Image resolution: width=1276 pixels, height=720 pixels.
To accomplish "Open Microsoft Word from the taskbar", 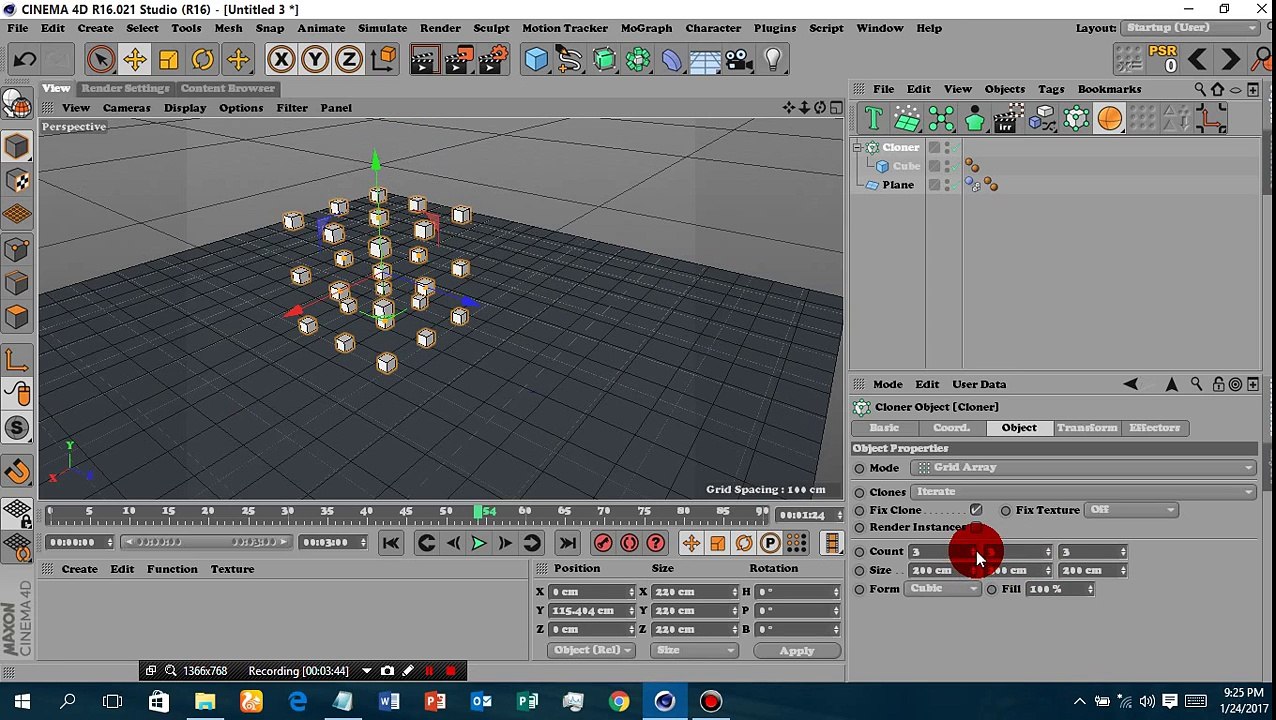I will pos(389,701).
